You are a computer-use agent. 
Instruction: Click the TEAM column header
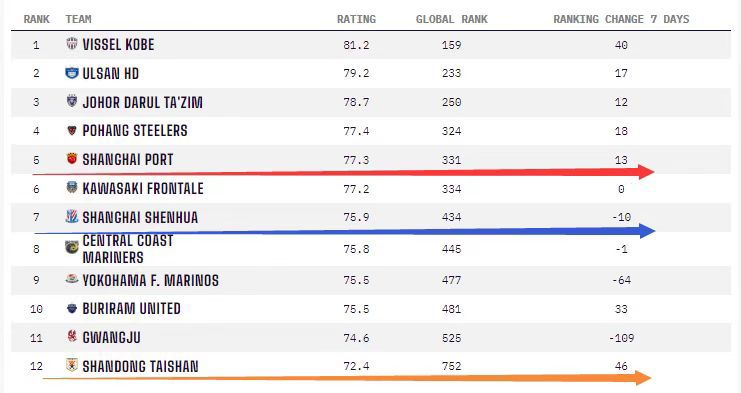[x=78, y=19]
